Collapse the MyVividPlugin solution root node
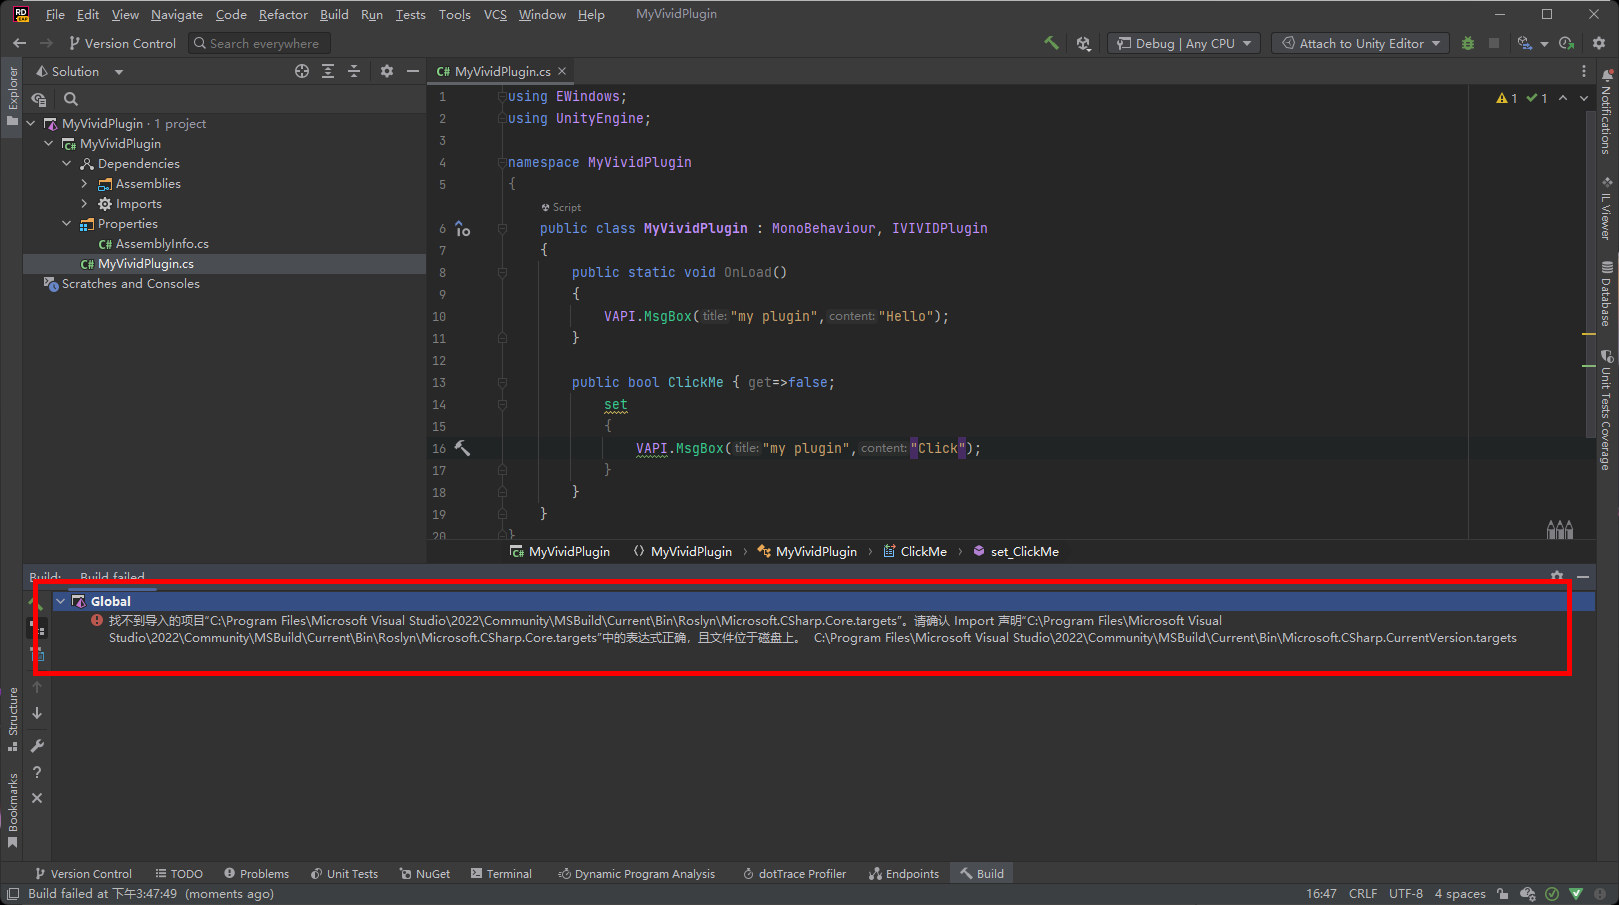Screen dimensions: 1619x905 tap(30, 123)
